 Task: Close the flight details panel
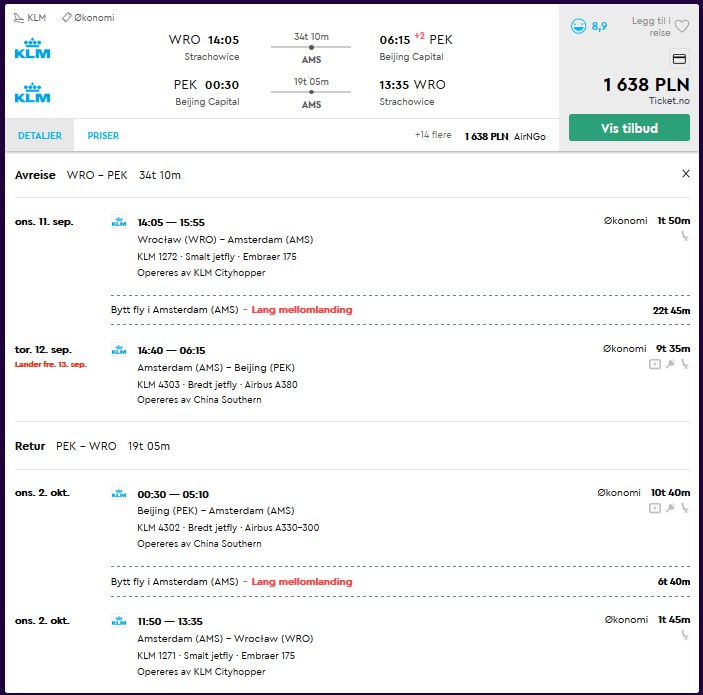(686, 174)
